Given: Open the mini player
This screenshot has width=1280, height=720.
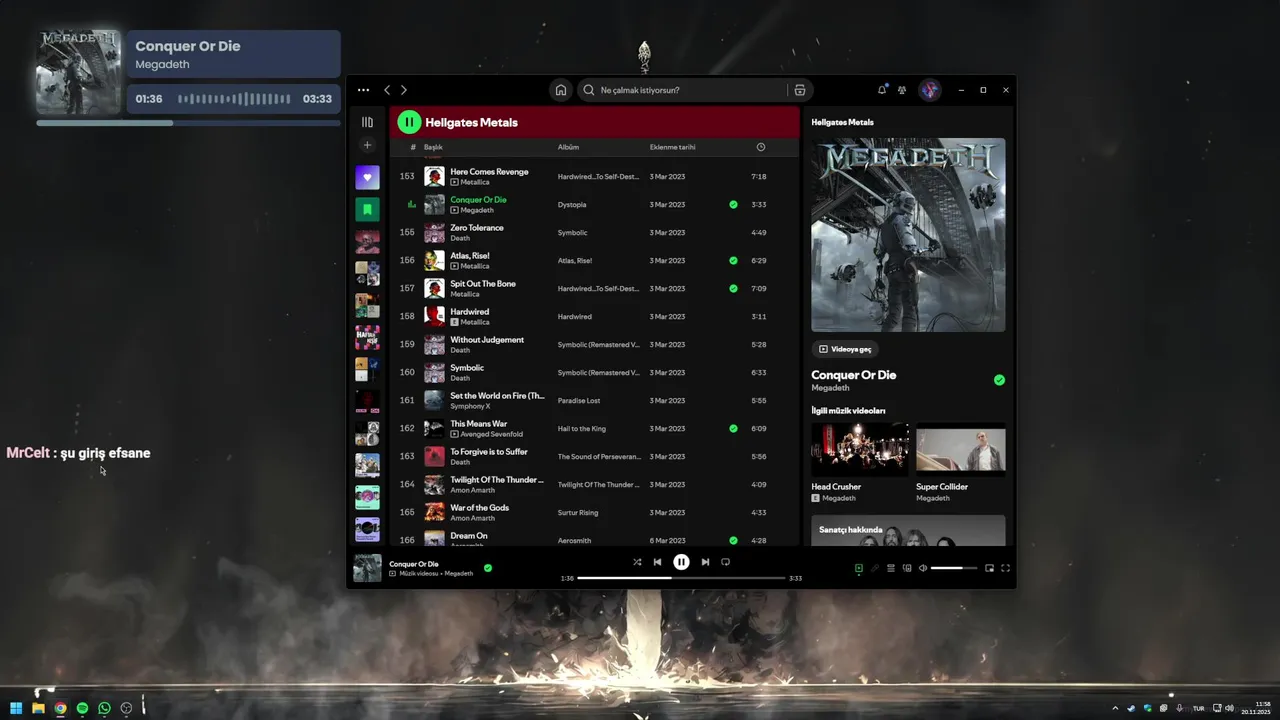Looking at the screenshot, I should coord(989,568).
